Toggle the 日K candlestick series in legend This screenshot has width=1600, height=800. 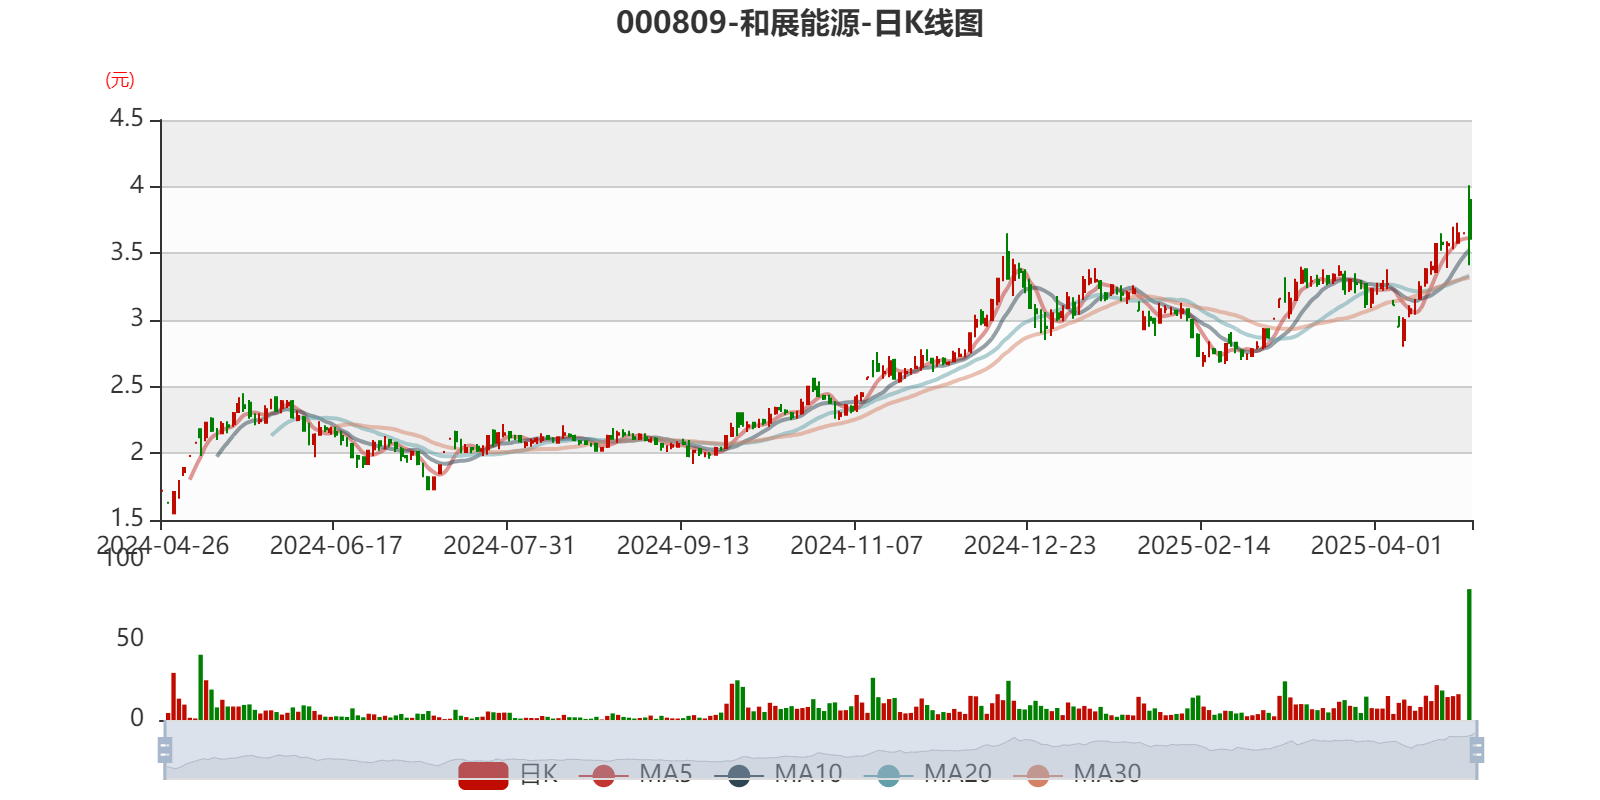(x=507, y=774)
